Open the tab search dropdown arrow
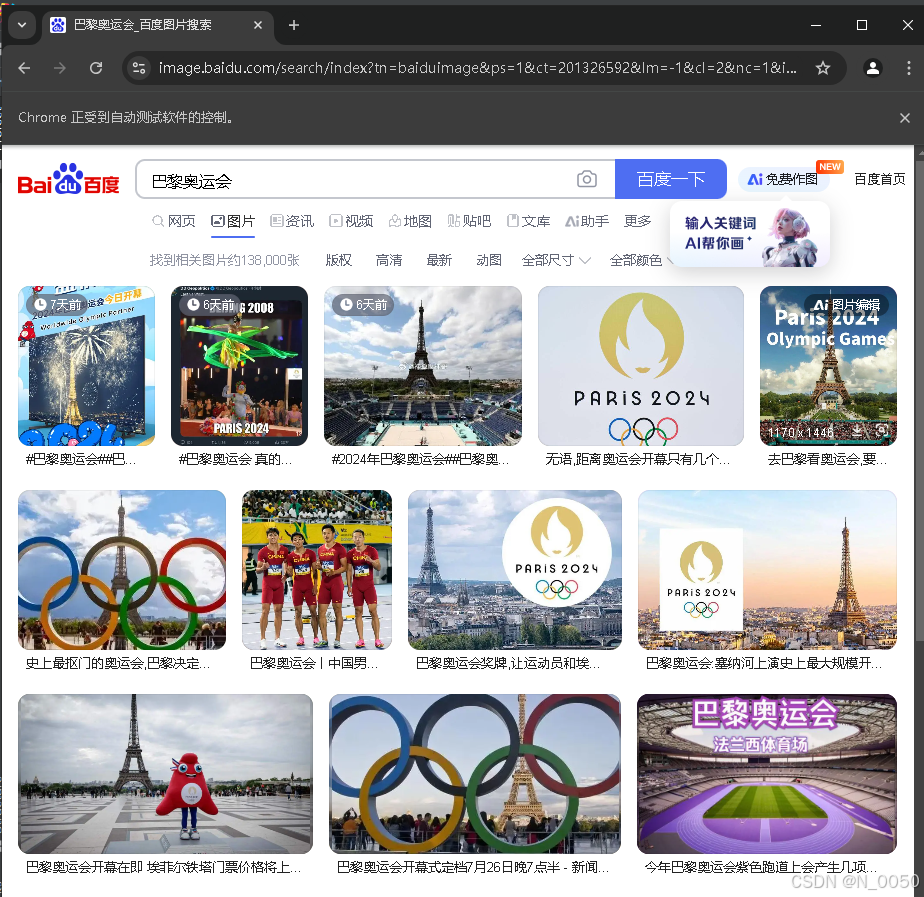Screen dimensions: 924x897 22,25
